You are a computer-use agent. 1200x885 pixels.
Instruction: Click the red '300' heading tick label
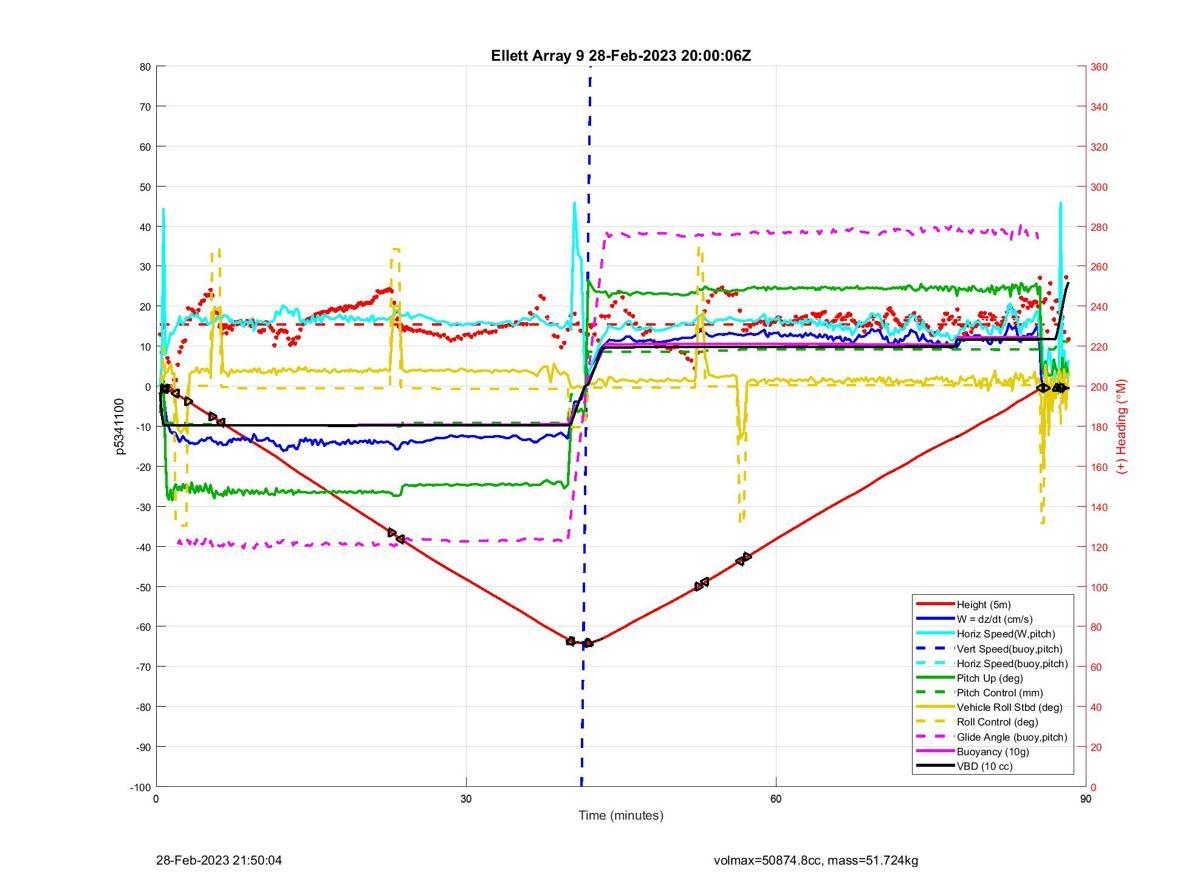click(x=1099, y=187)
